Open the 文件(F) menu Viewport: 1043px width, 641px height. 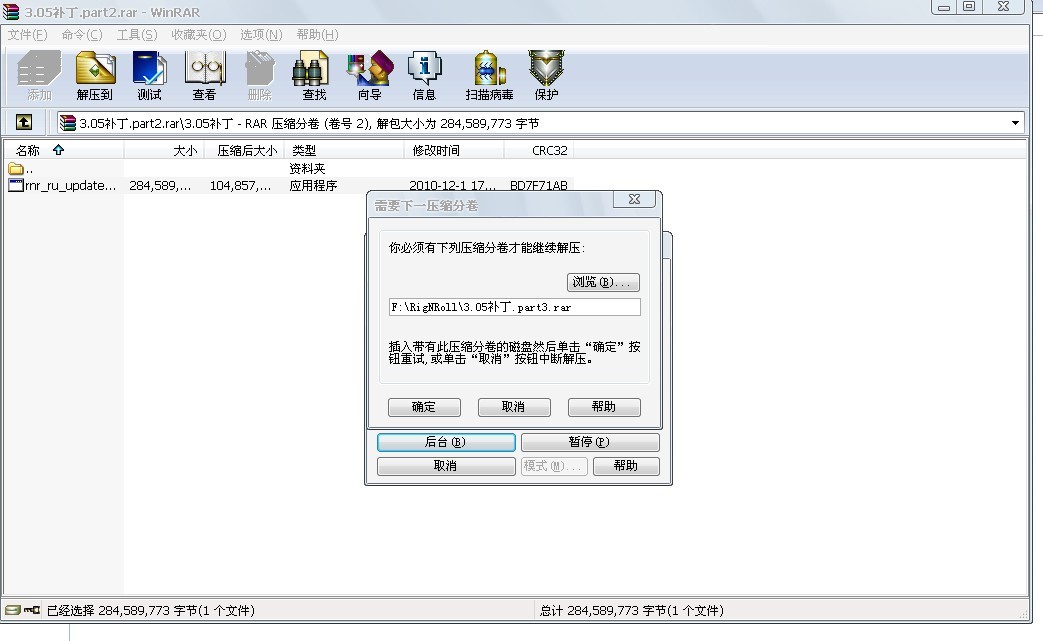pyautogui.click(x=27, y=35)
